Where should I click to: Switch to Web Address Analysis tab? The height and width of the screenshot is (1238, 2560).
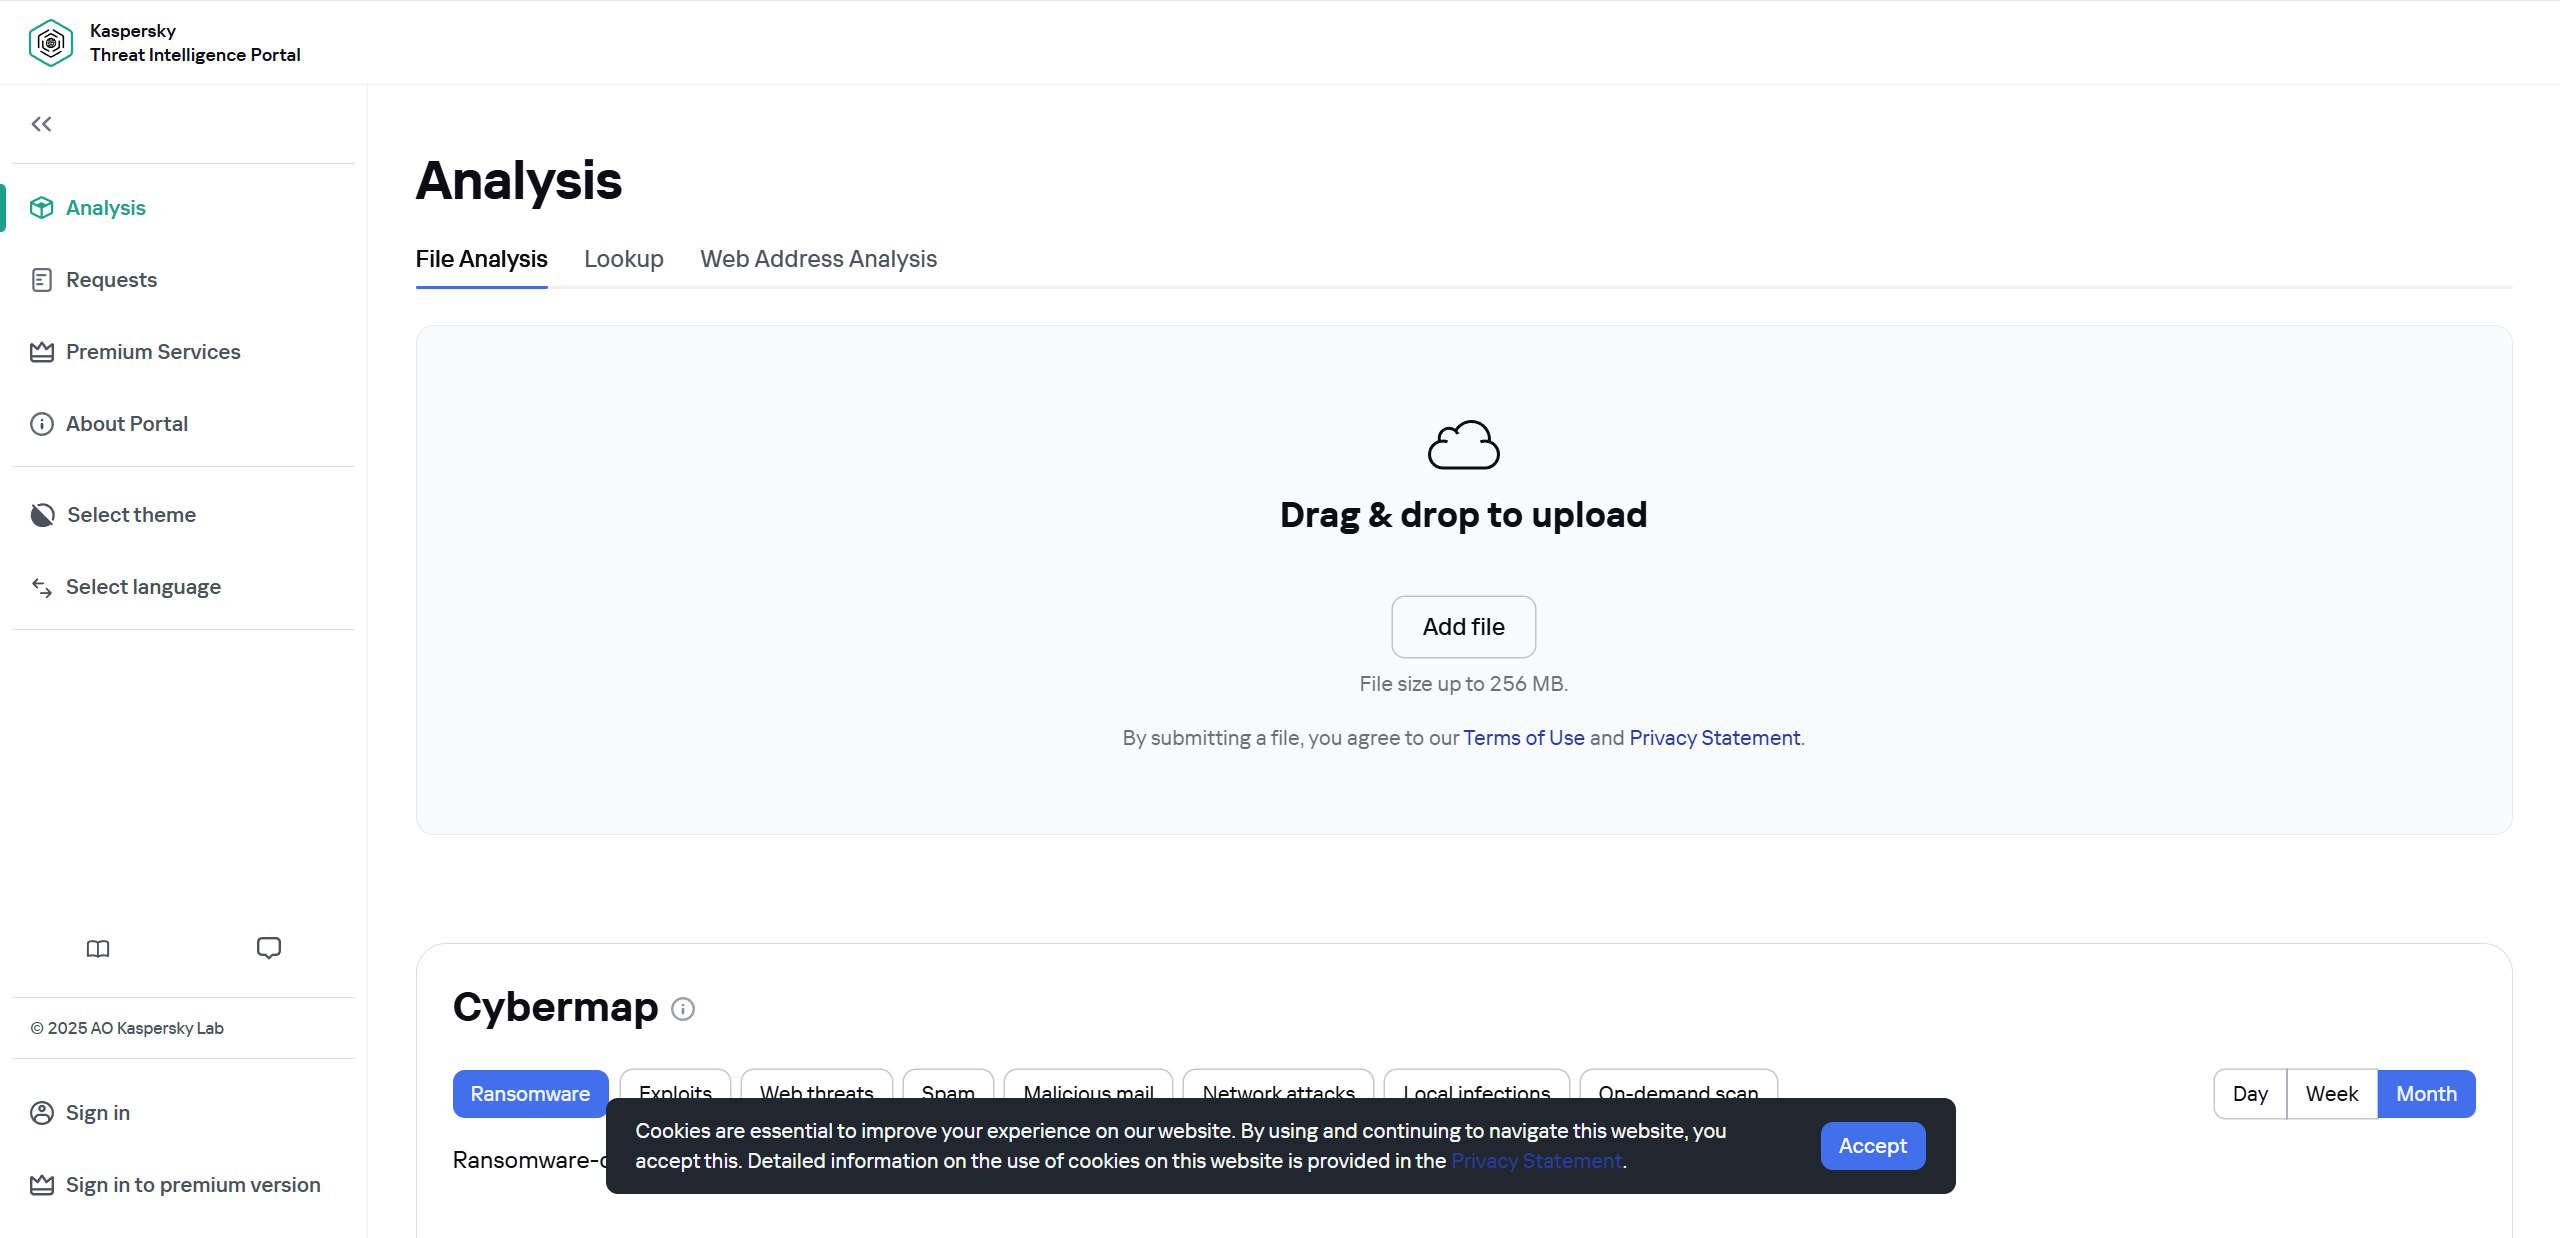pyautogui.click(x=818, y=259)
